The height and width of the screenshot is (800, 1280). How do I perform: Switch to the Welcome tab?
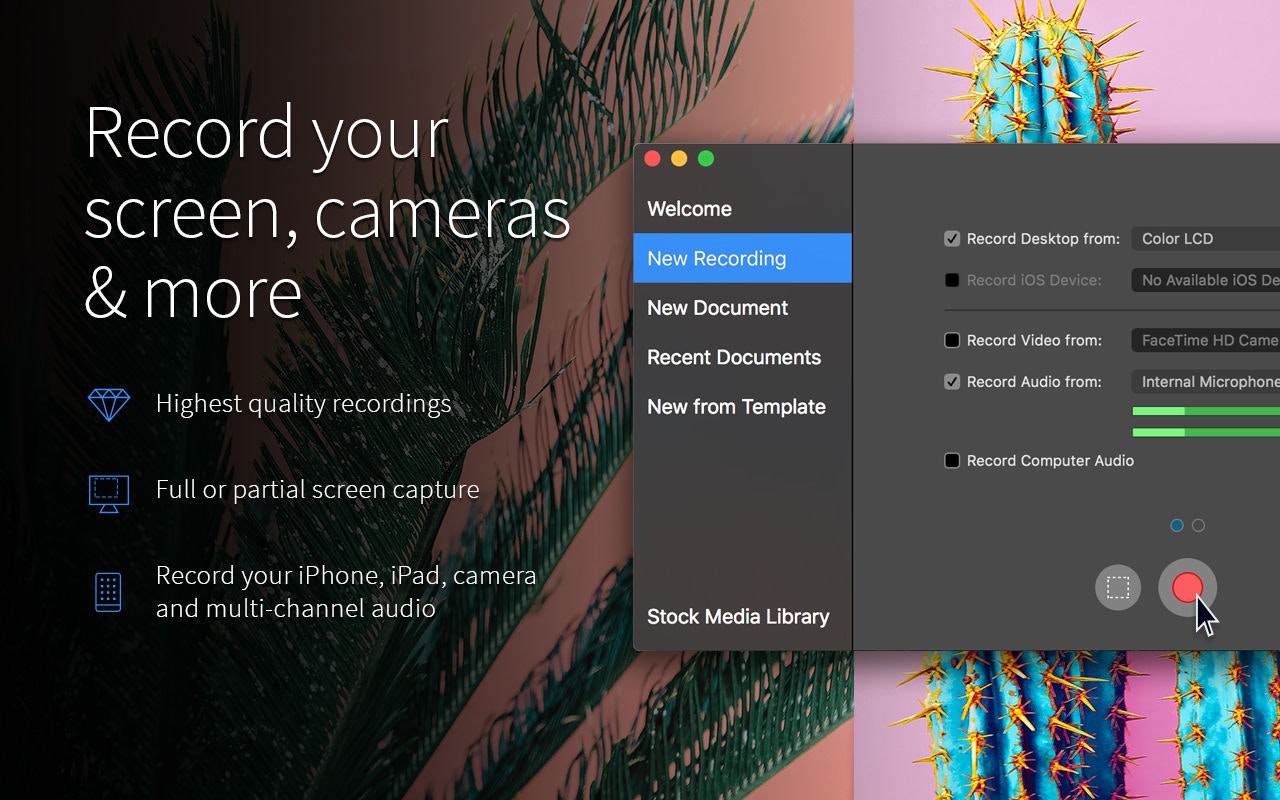pos(690,208)
